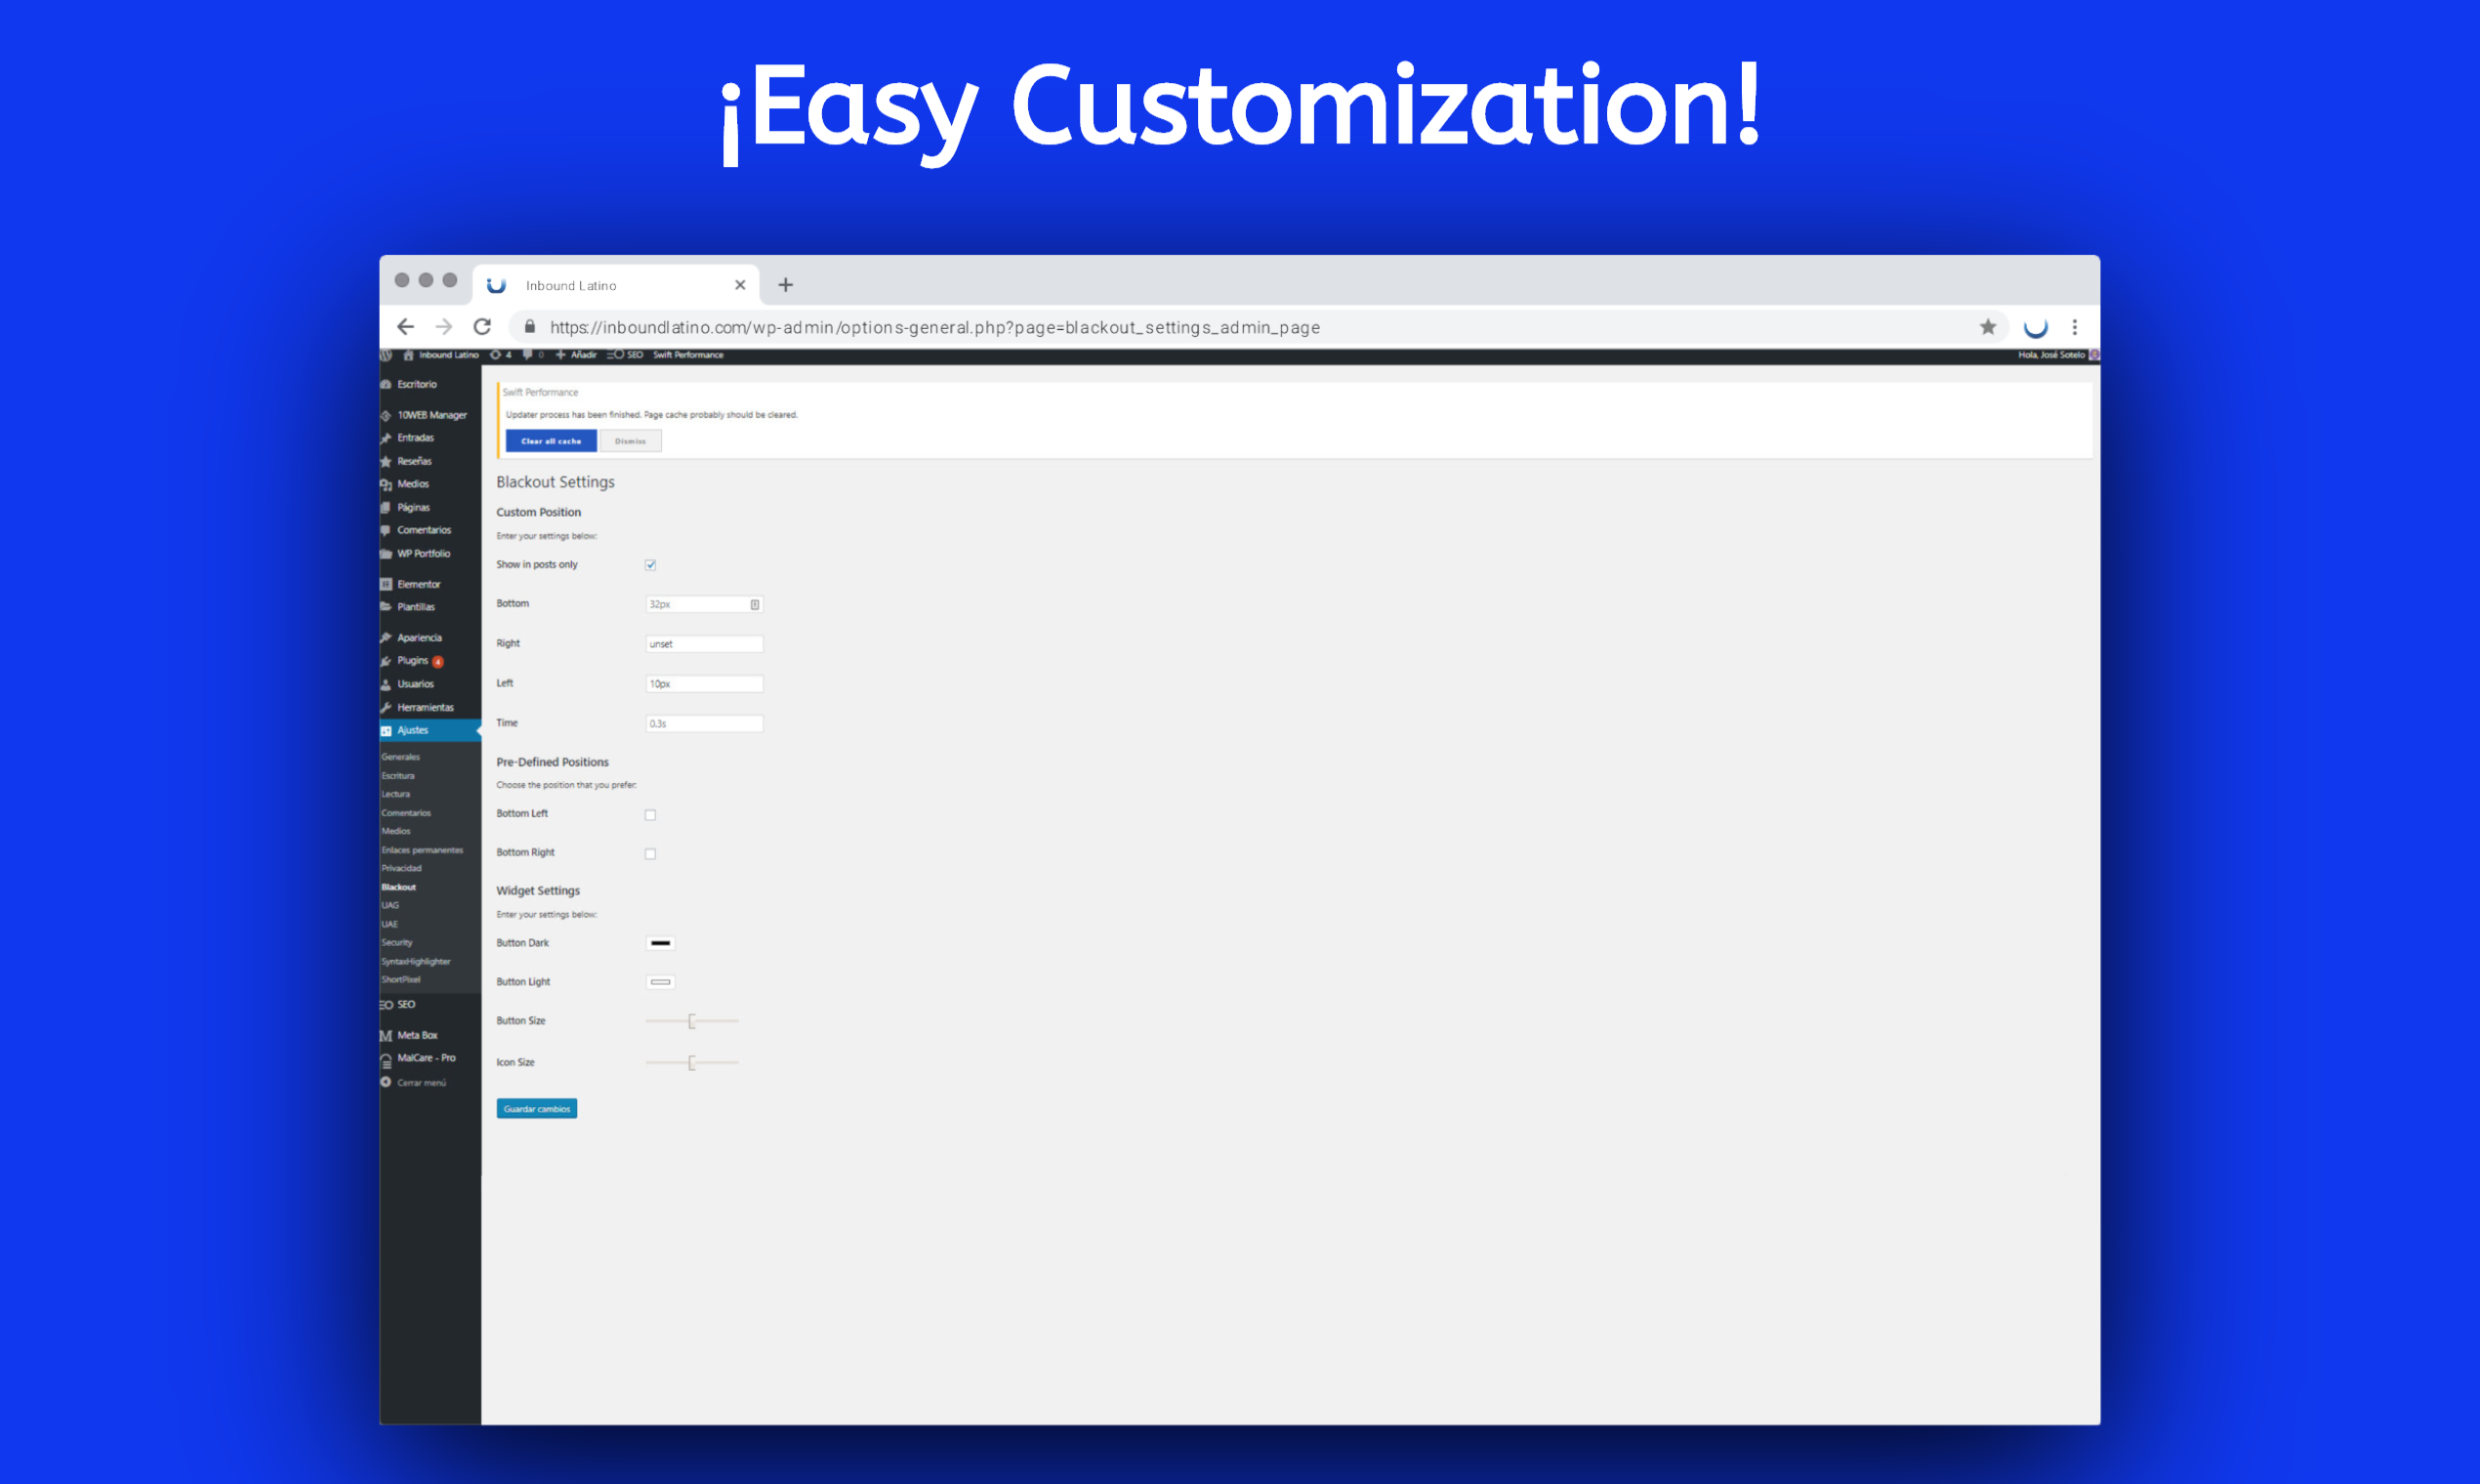Dismiss the Swift Performance notice
Screen dimensions: 2480x1484
(x=631, y=441)
